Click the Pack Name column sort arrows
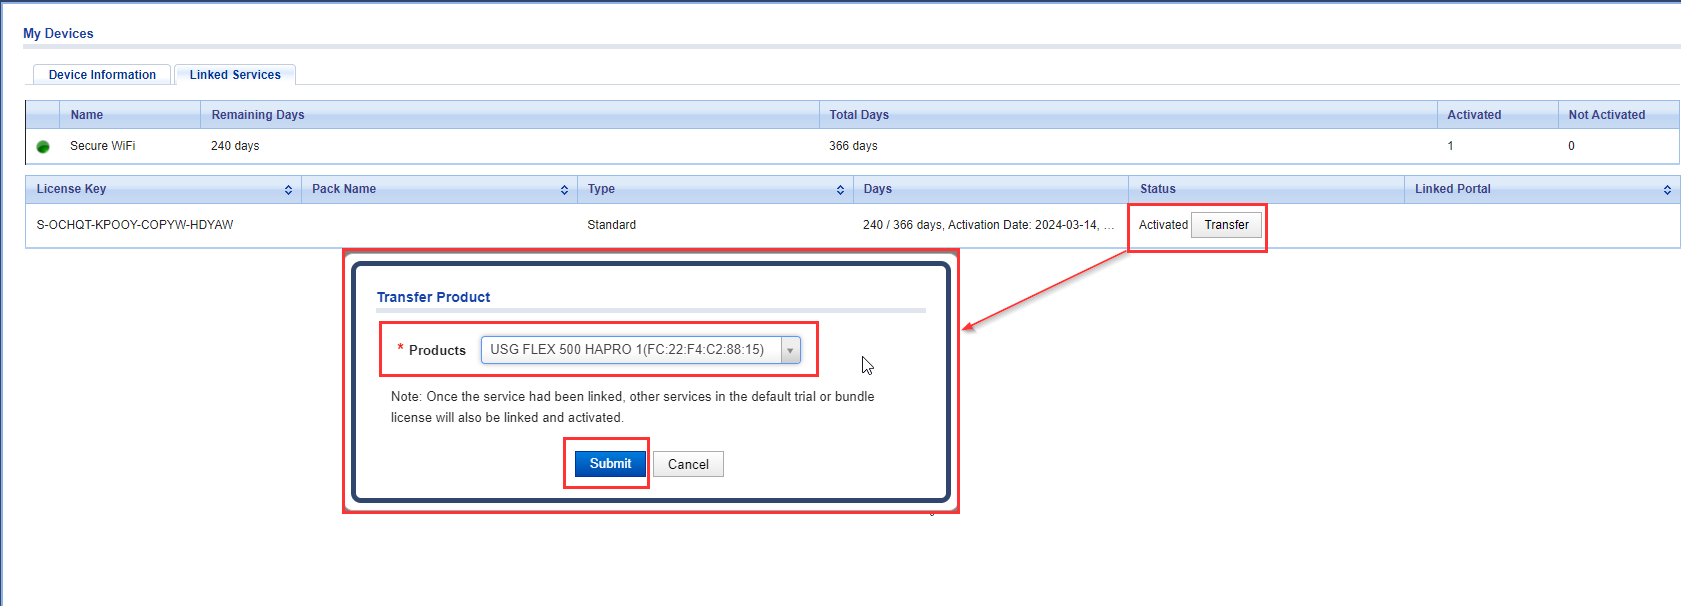Screen dimensions: 1681x606 564,190
